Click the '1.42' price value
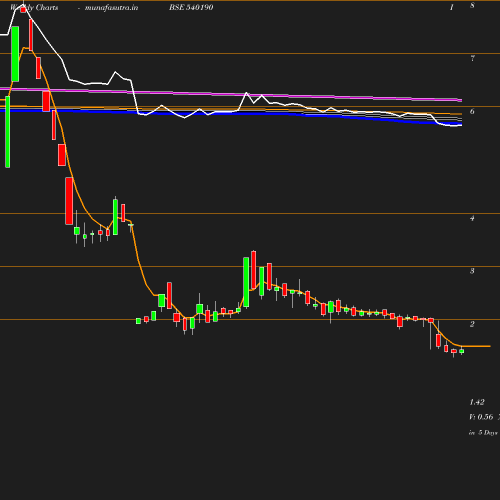500x500 pixels. click(477, 402)
